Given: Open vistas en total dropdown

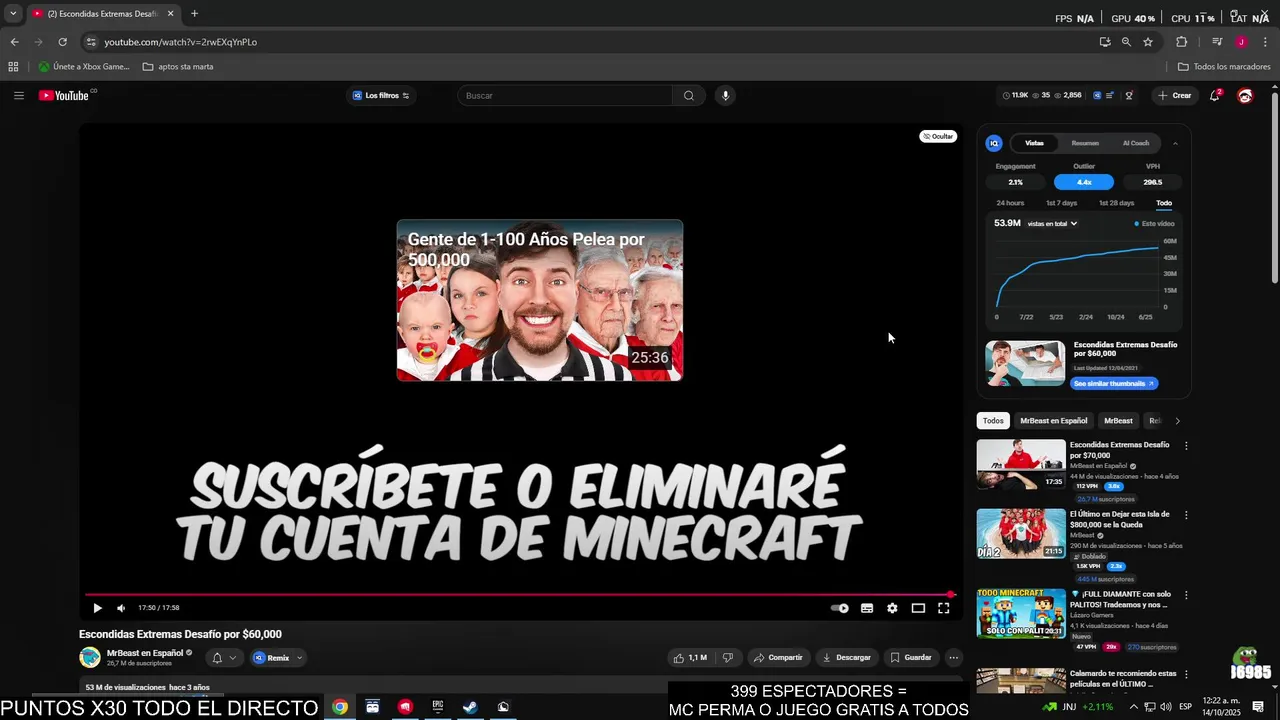Looking at the screenshot, I should click(x=1052, y=224).
